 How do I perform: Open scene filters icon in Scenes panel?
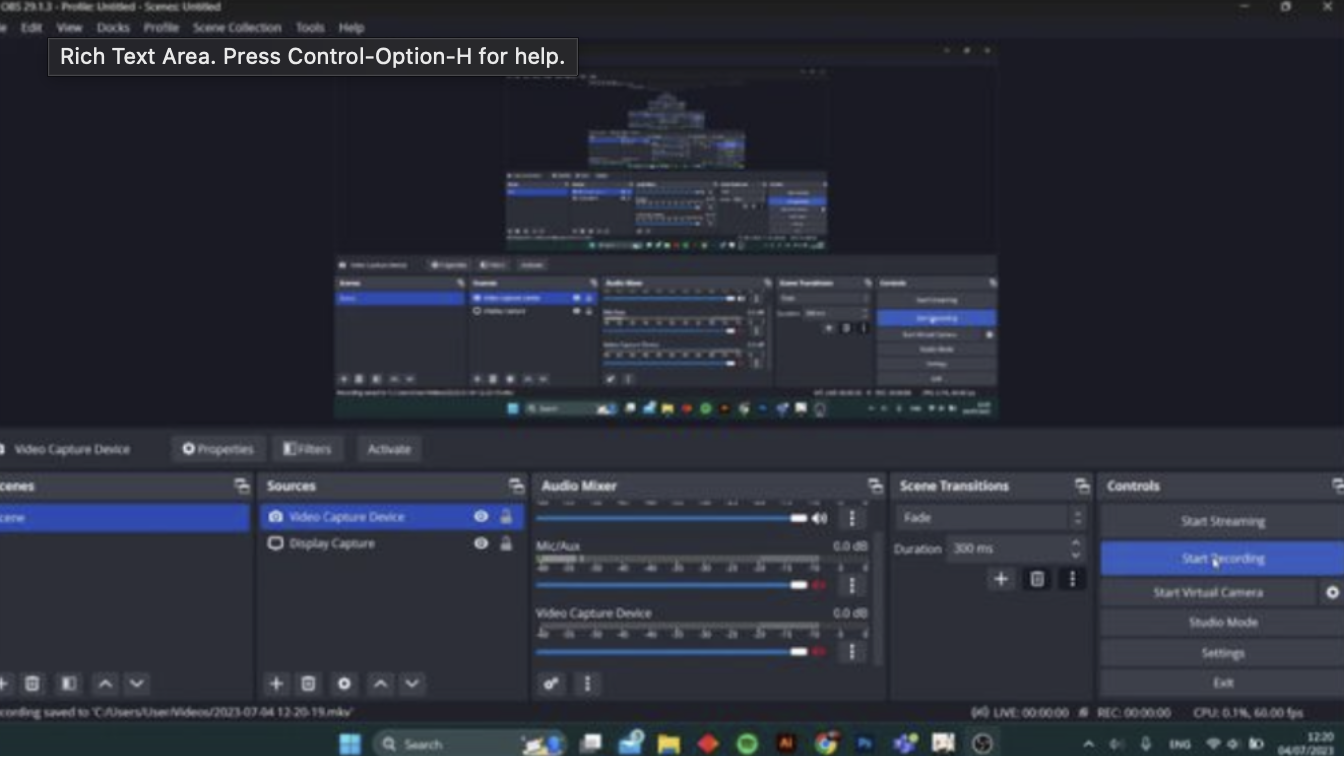[69, 684]
